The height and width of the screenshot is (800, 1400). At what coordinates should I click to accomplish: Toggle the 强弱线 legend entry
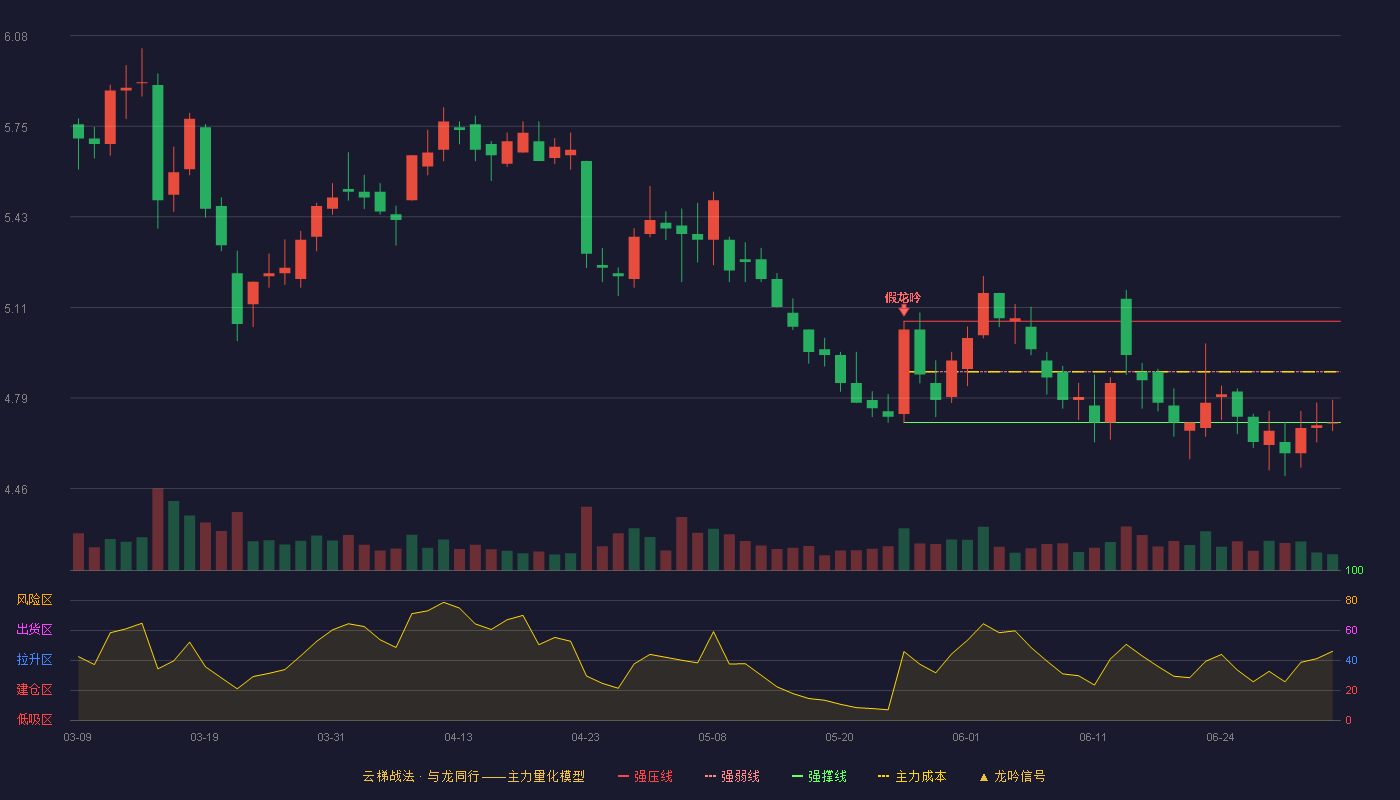tap(732, 776)
